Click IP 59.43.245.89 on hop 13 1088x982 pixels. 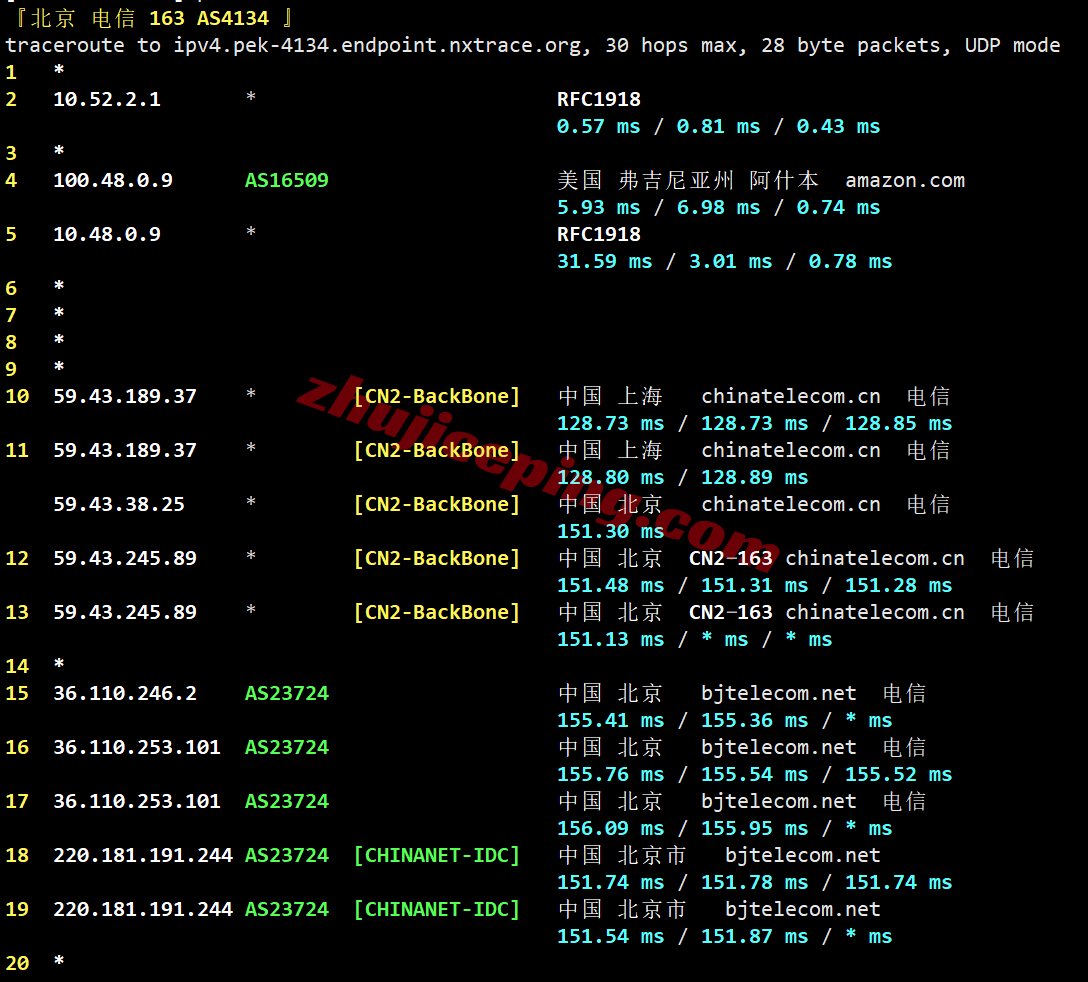pyautogui.click(x=125, y=613)
